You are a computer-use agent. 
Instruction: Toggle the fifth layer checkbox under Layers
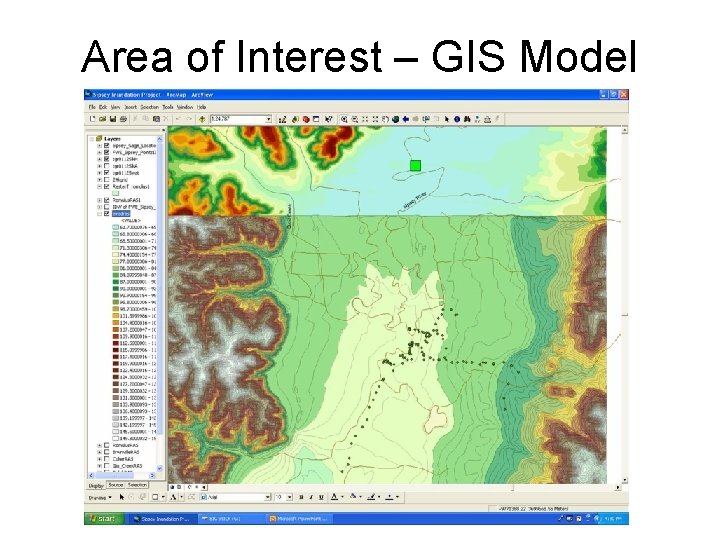pos(107,173)
